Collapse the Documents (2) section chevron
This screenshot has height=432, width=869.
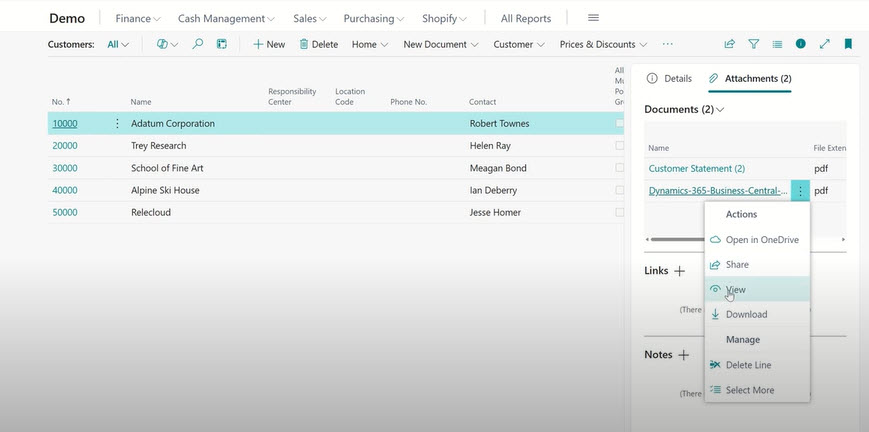pyautogui.click(x=720, y=110)
